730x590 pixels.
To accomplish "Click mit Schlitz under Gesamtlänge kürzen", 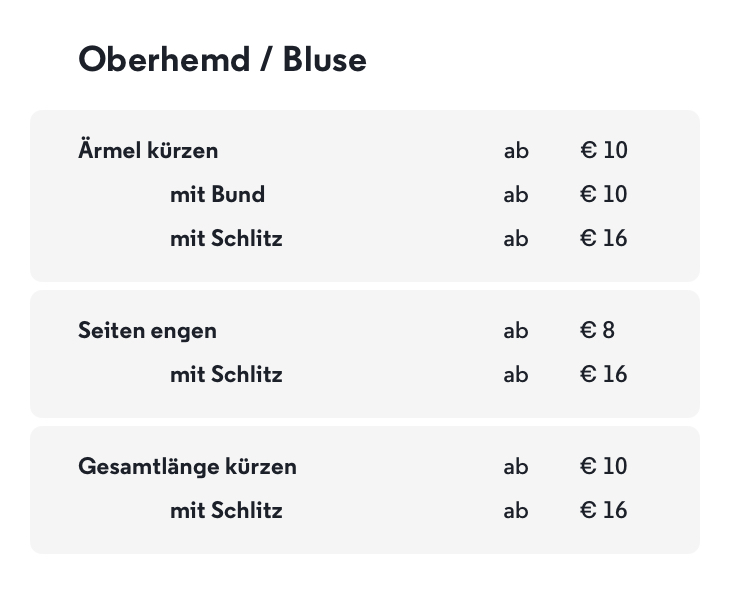I will coord(226,511).
